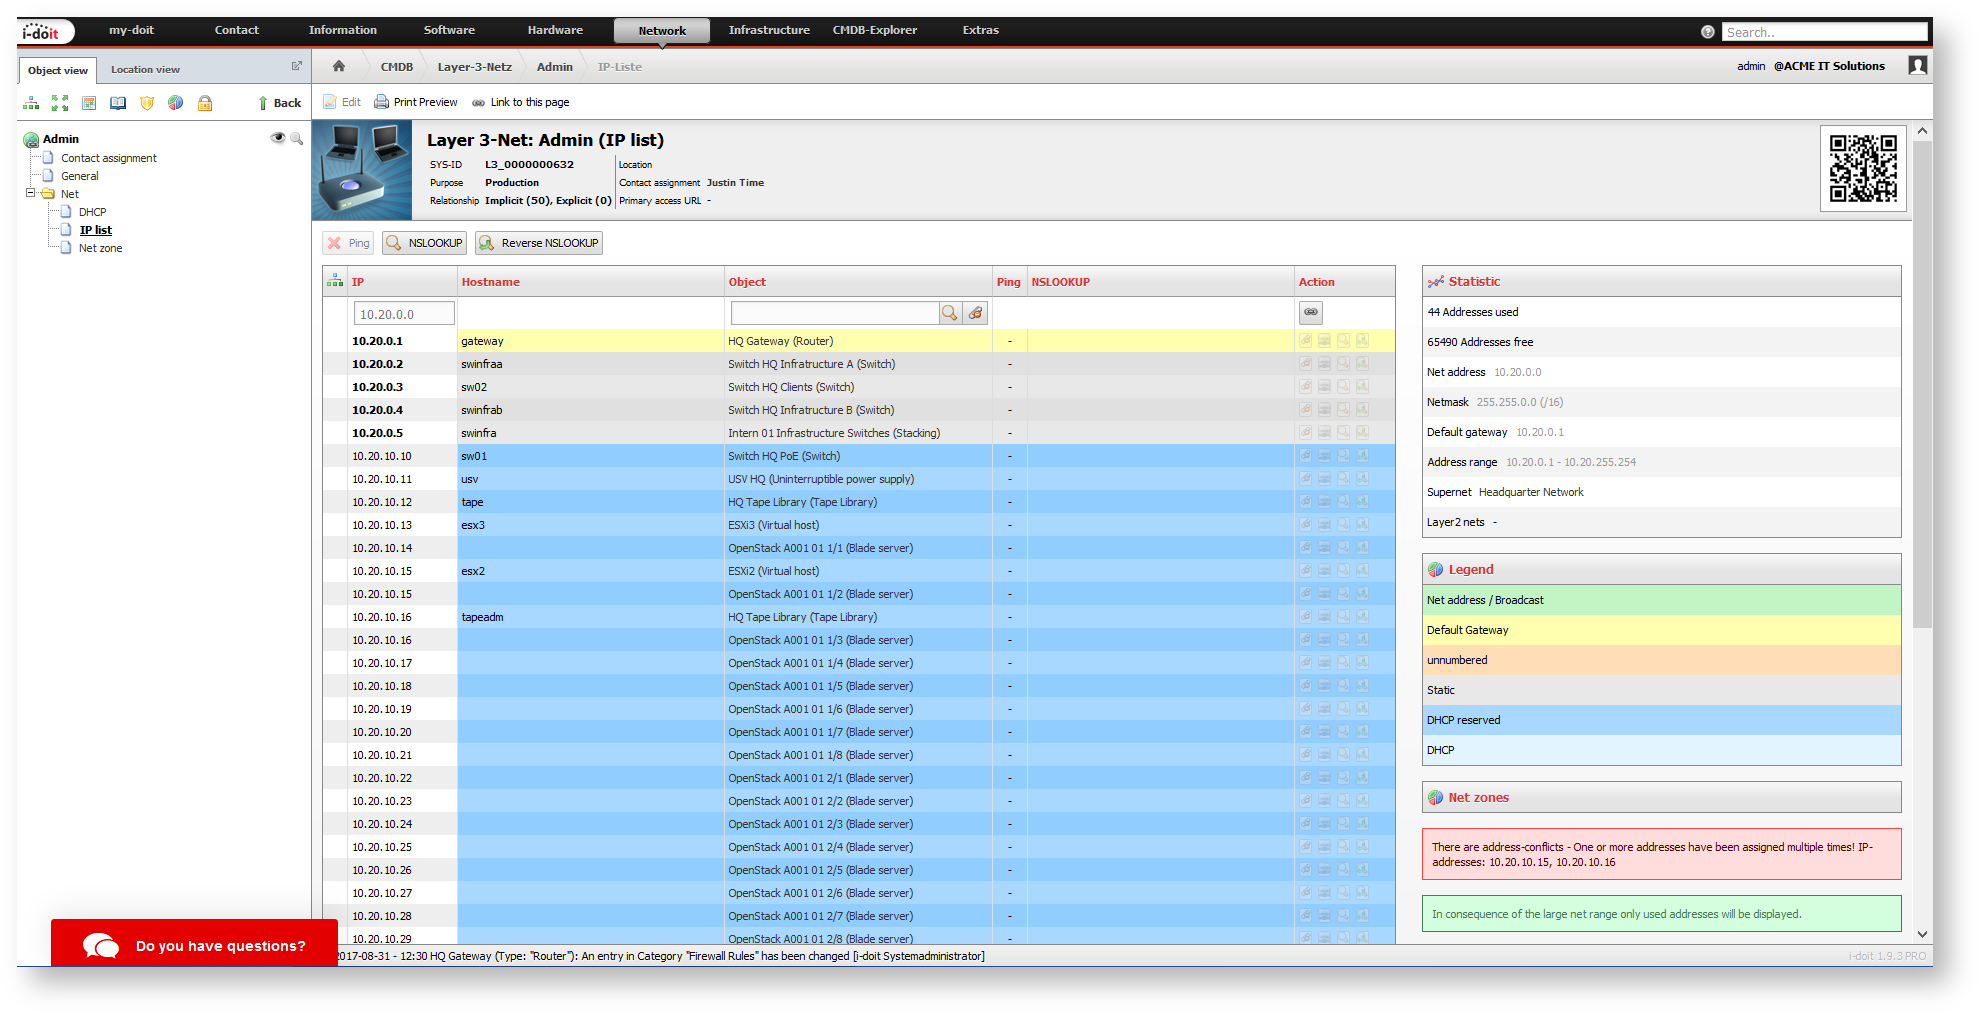The image size is (1981, 1015).
Task: Open the CMDB hierarchy tree icon in left toolbar
Action: tap(32, 103)
